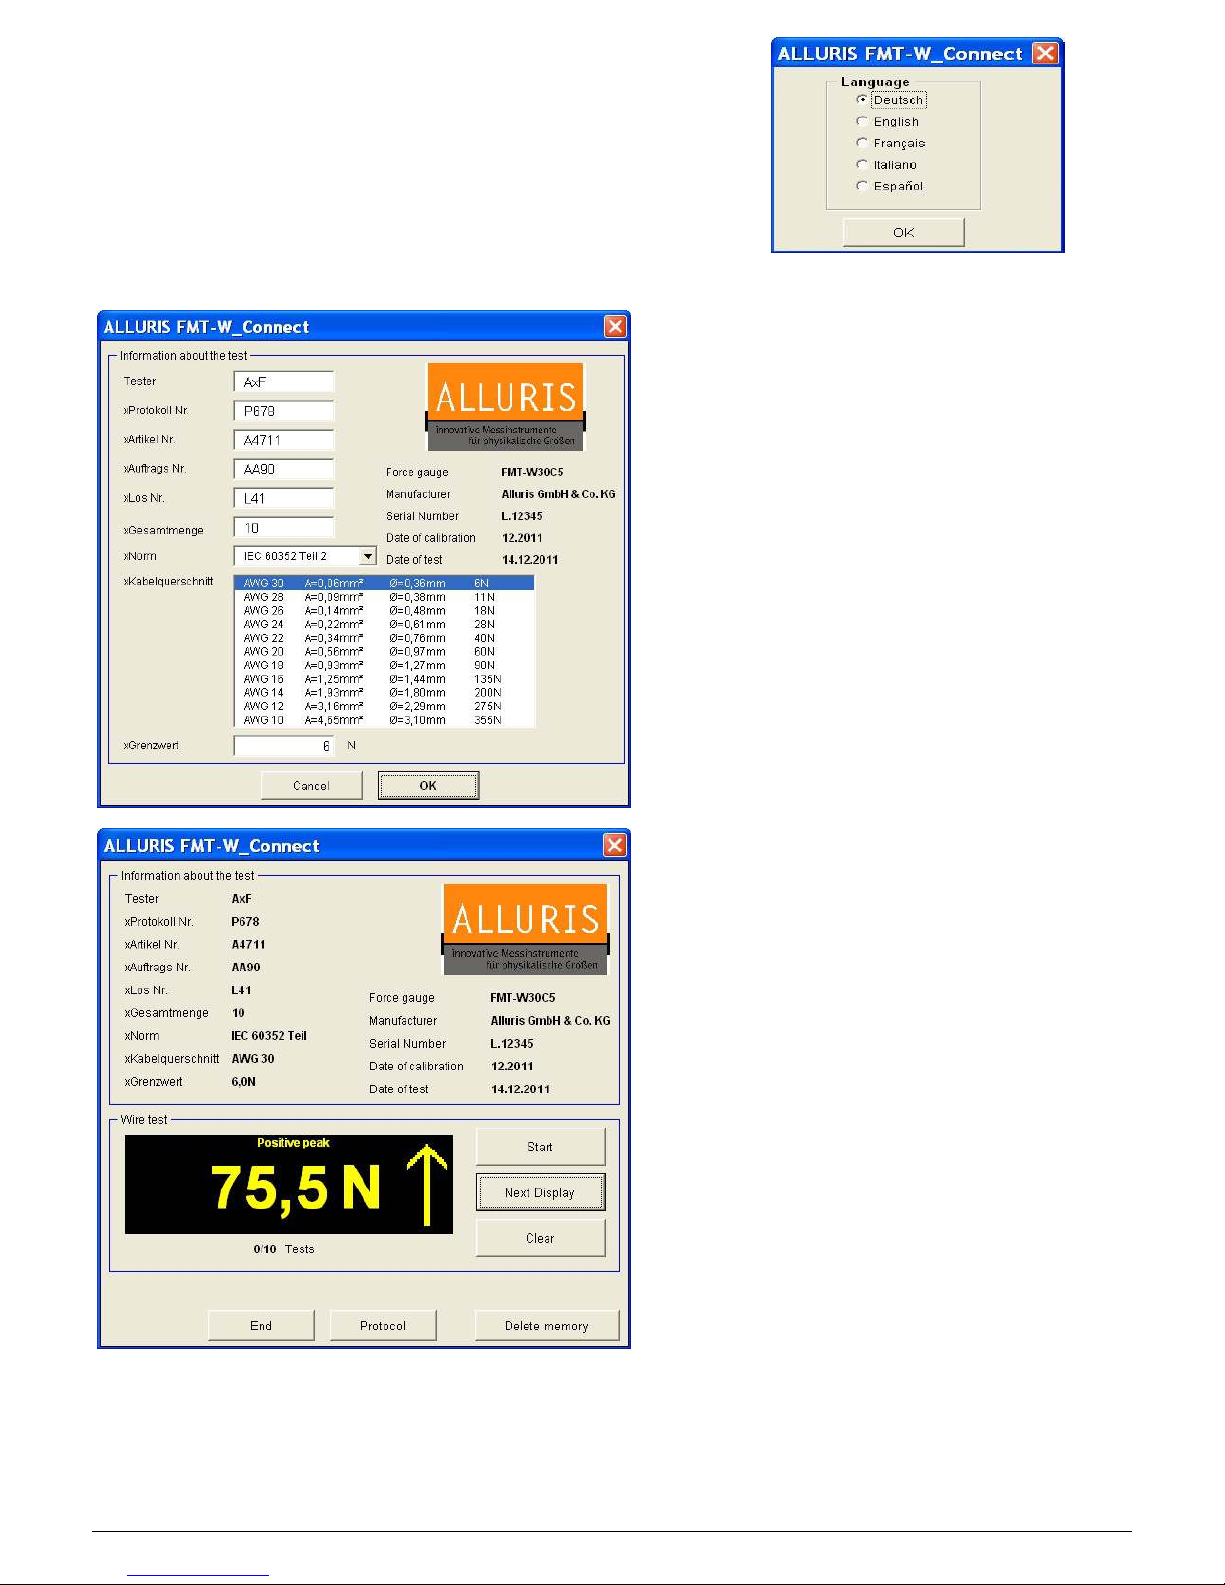The width and height of the screenshot is (1225, 1585).
Task: Select the AWG 12 cable row
Action: (x=384, y=706)
